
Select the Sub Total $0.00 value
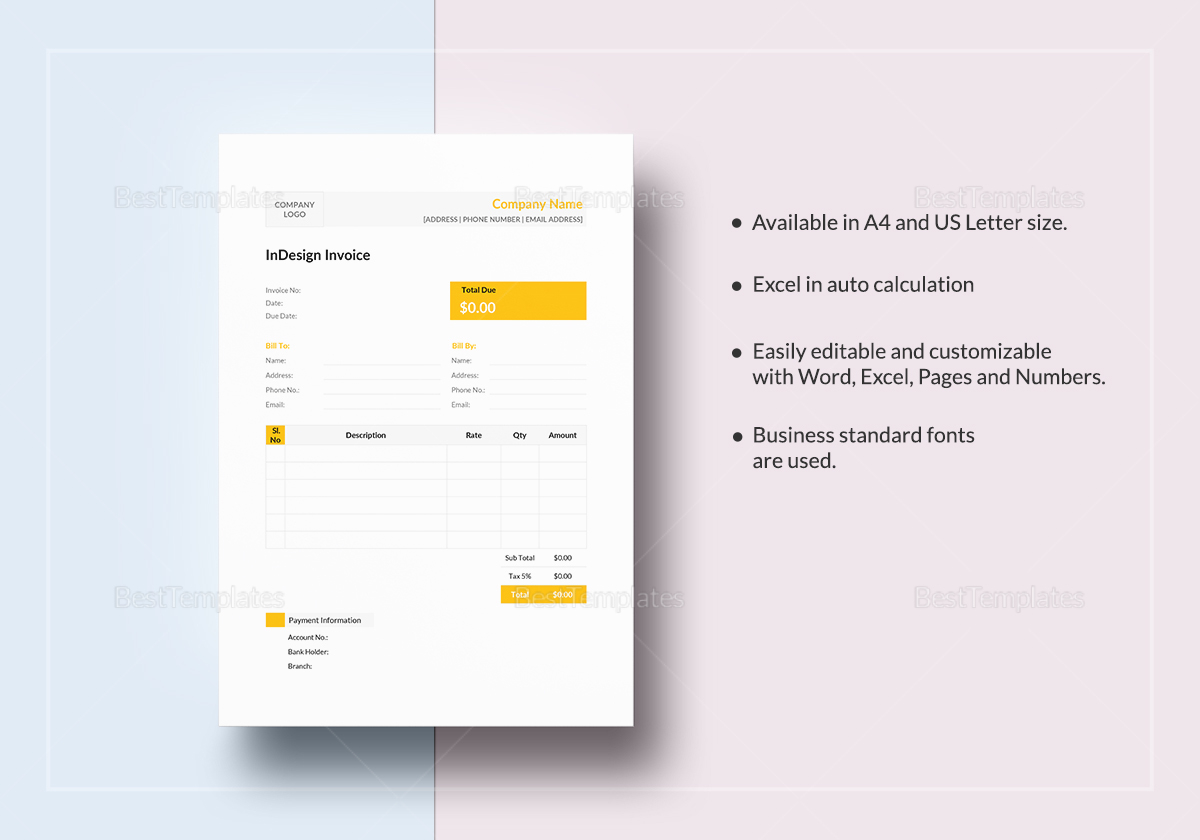[563, 557]
